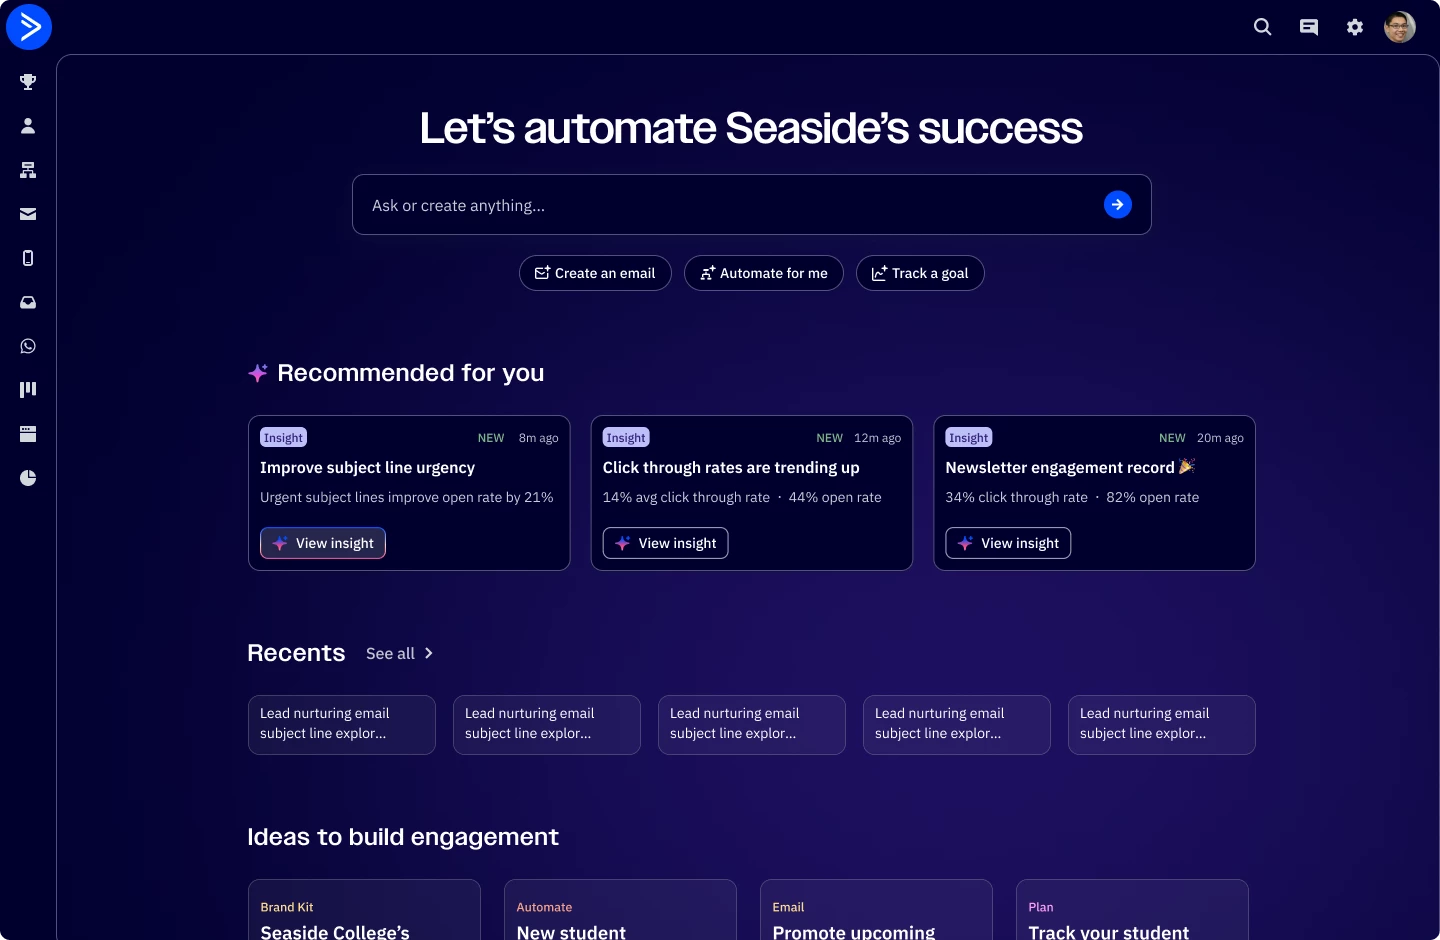
Task: Submit the prompt with blue arrow button
Action: click(1118, 205)
